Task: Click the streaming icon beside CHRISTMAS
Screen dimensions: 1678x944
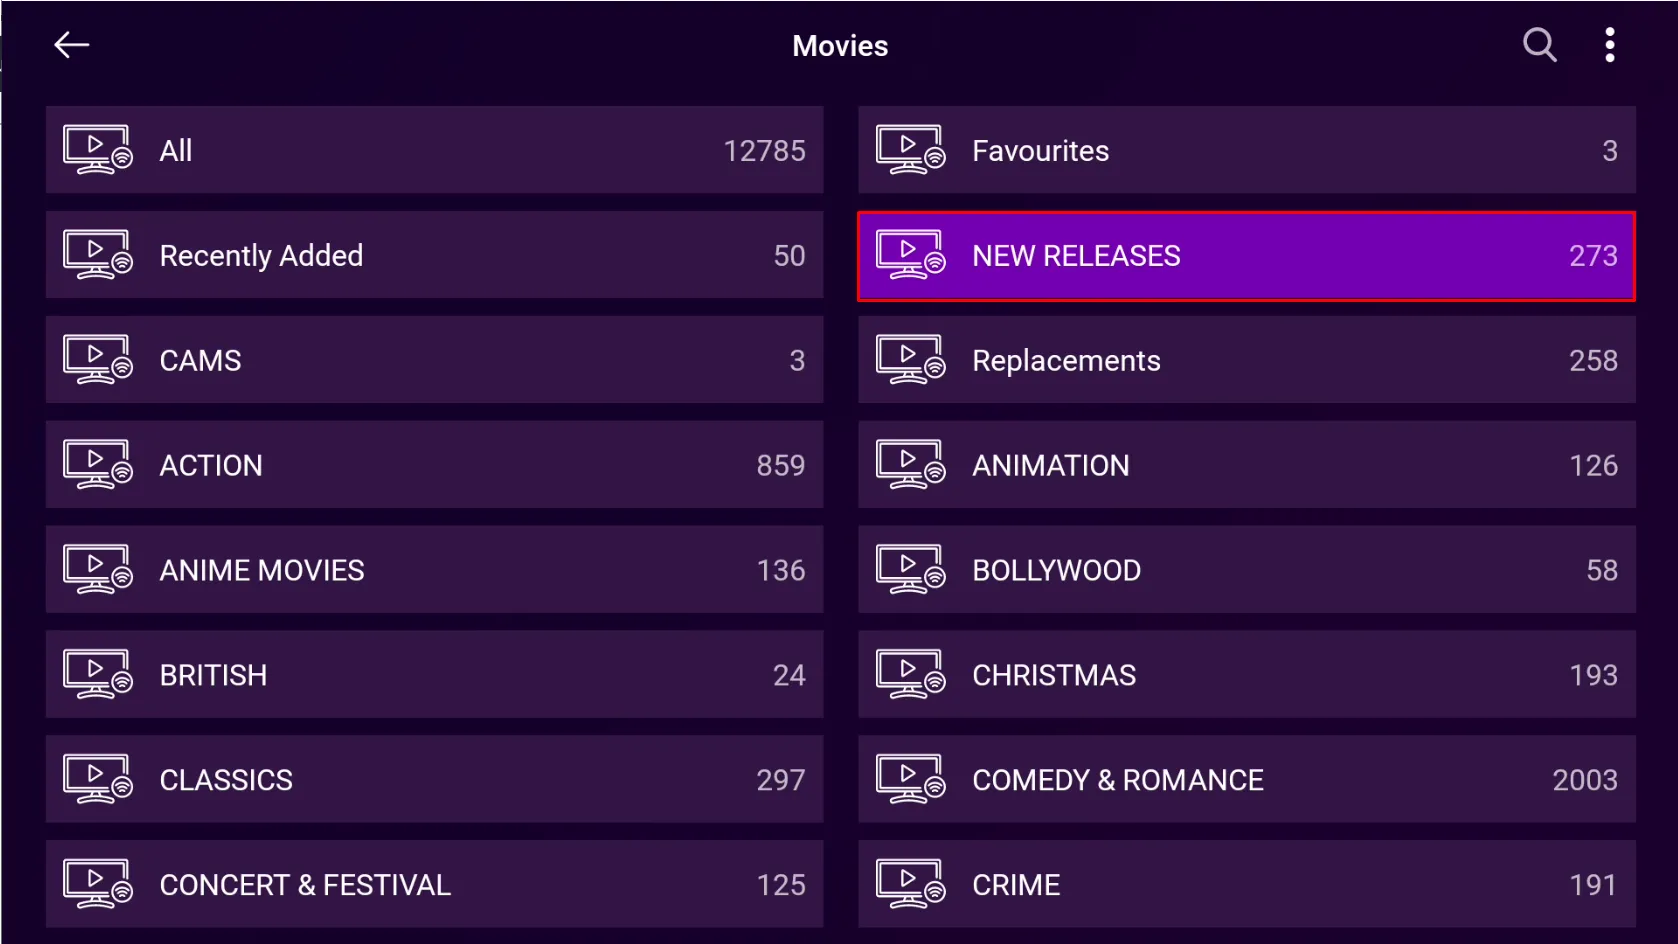Action: (911, 675)
